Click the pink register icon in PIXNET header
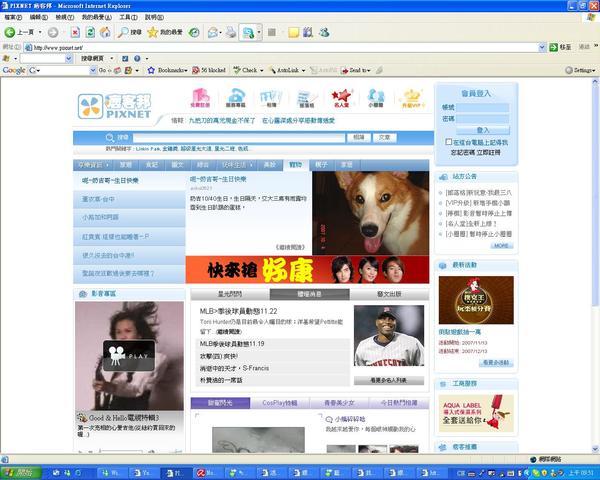 click(x=201, y=98)
